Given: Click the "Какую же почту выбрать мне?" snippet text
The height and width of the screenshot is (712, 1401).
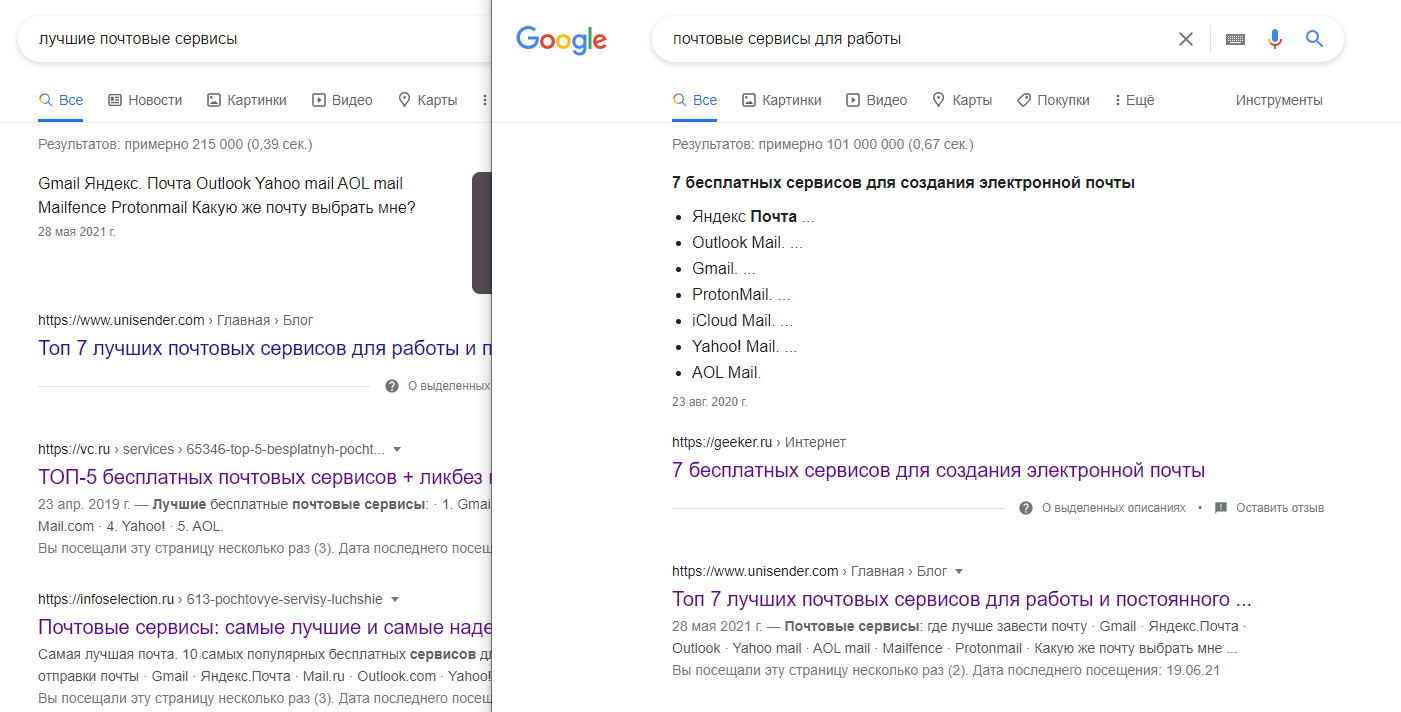Looking at the screenshot, I should pyautogui.click(x=301, y=208).
